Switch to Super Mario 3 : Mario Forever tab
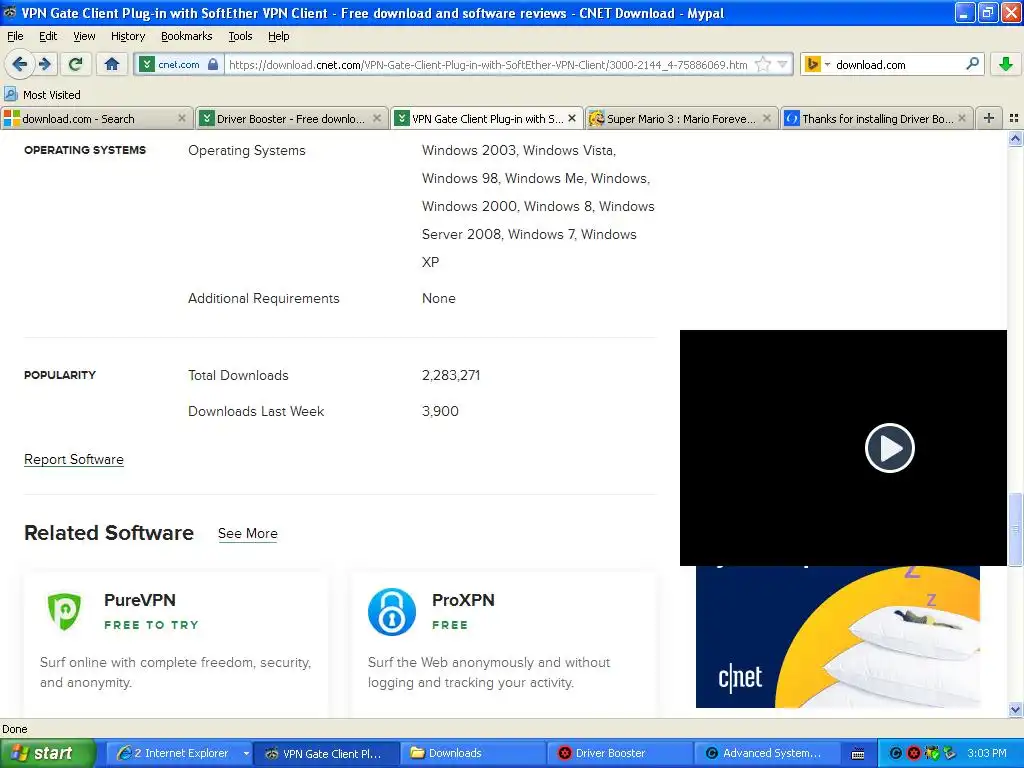Viewport: 1024px width, 768px height. click(x=681, y=118)
